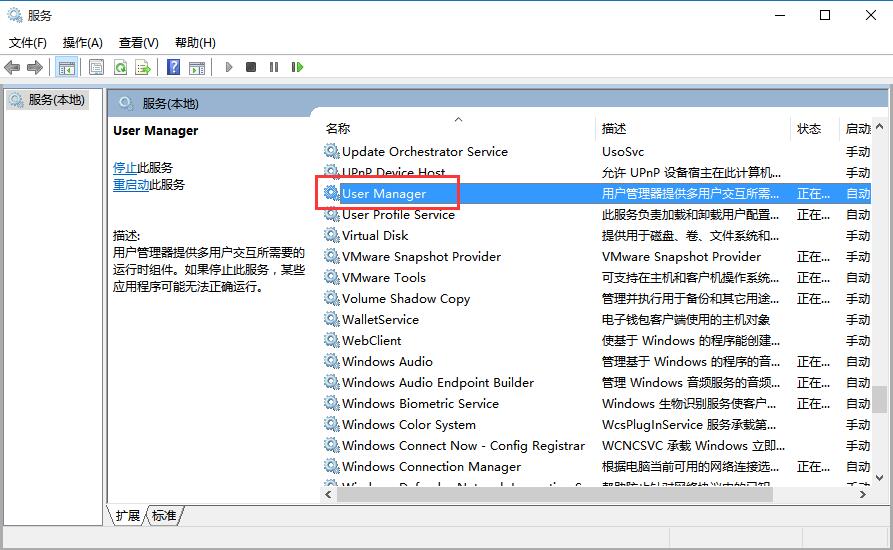The image size is (893, 550).
Task: Minimize the 服务 window
Action: 780,15
